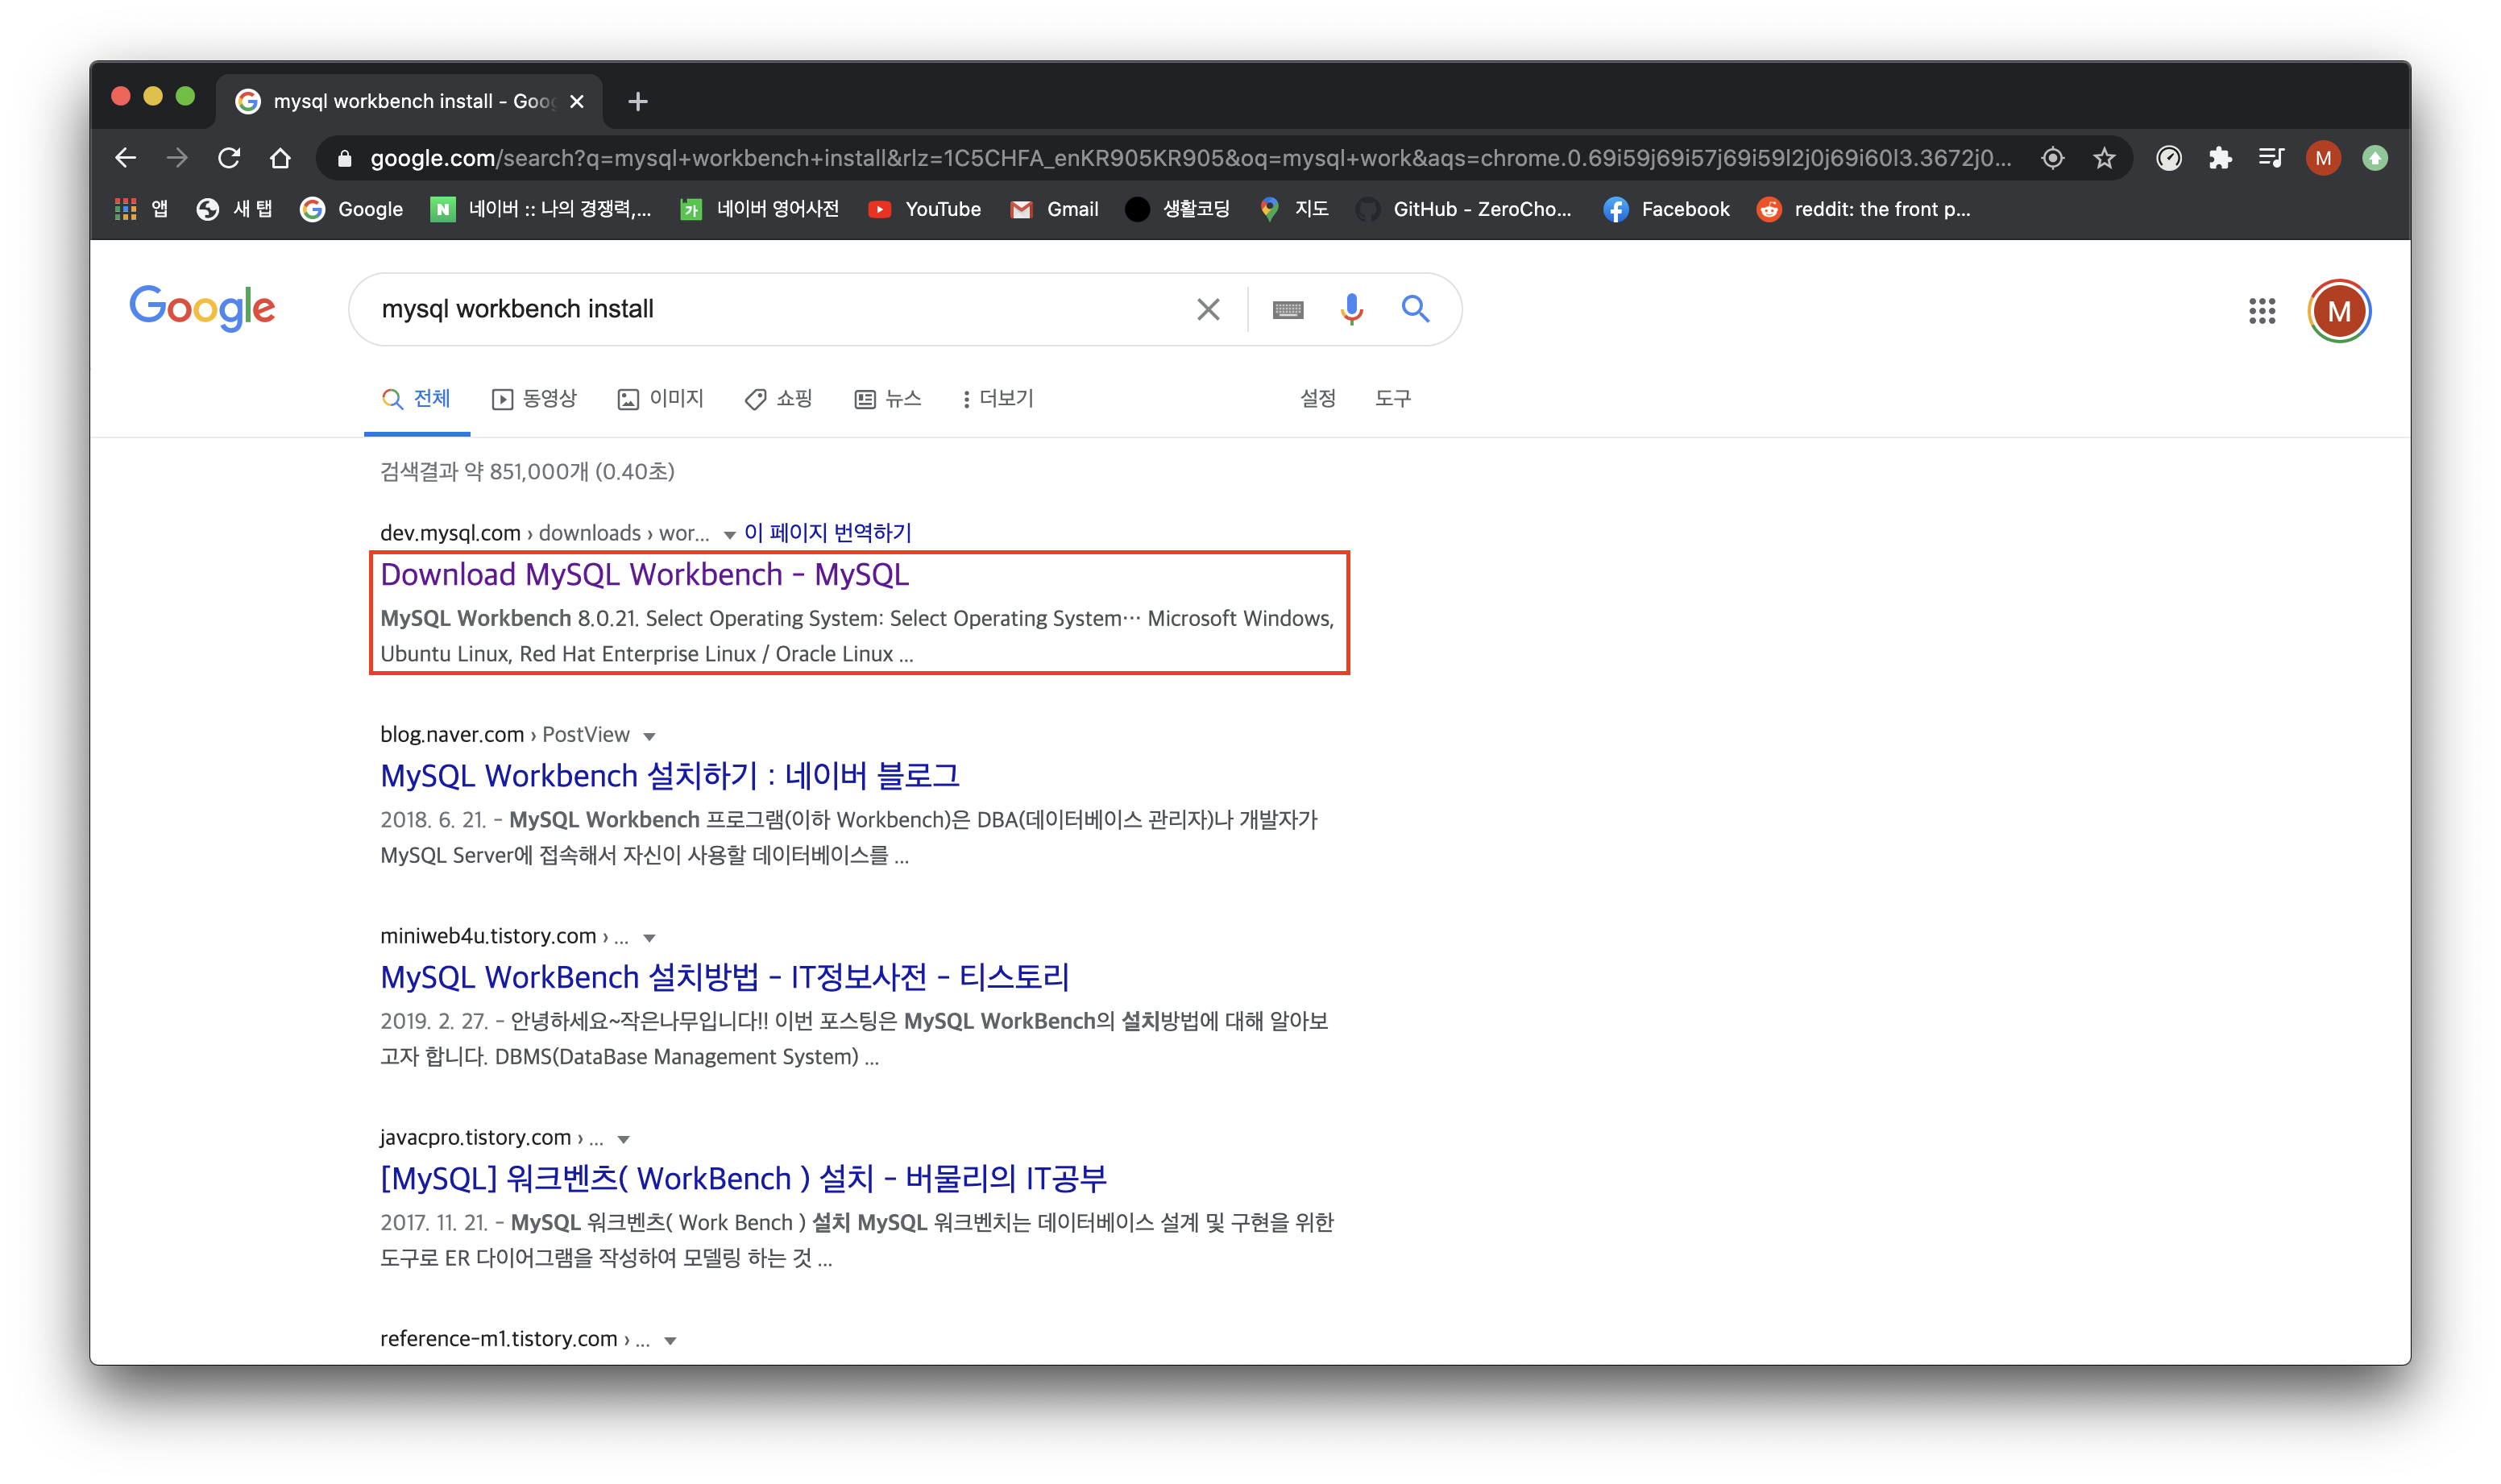Click the voice search microphone icon
Viewport: 2501px width, 1484px height.
(1351, 309)
